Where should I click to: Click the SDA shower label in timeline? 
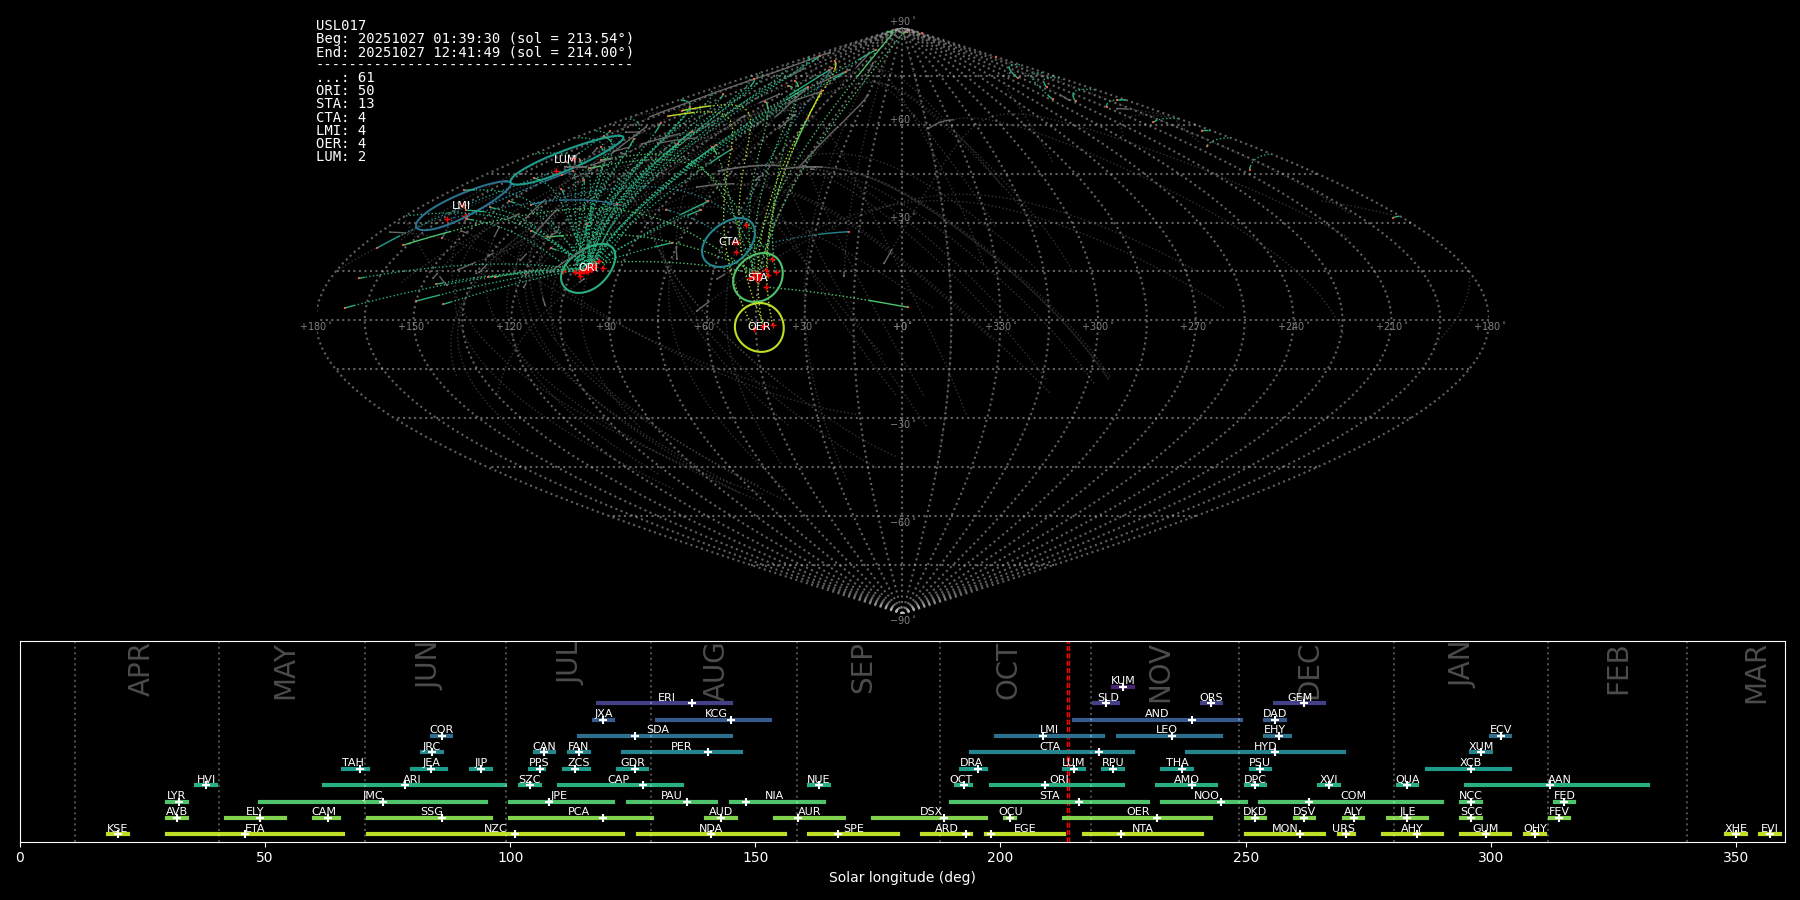pyautogui.click(x=658, y=730)
